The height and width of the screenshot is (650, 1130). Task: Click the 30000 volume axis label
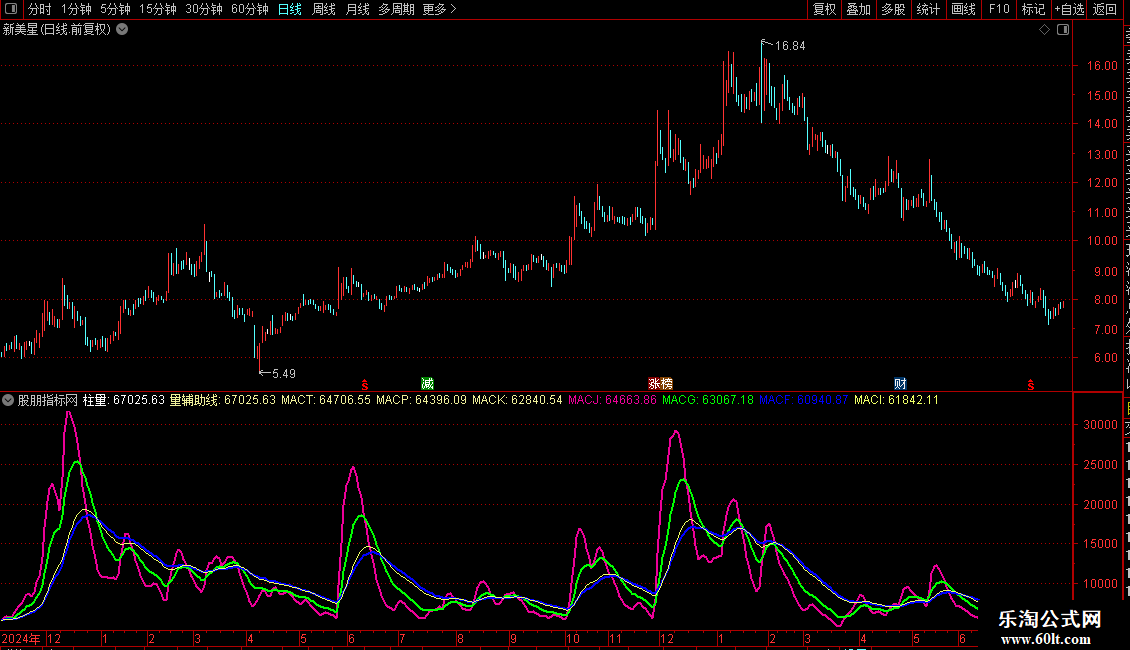coord(1100,425)
